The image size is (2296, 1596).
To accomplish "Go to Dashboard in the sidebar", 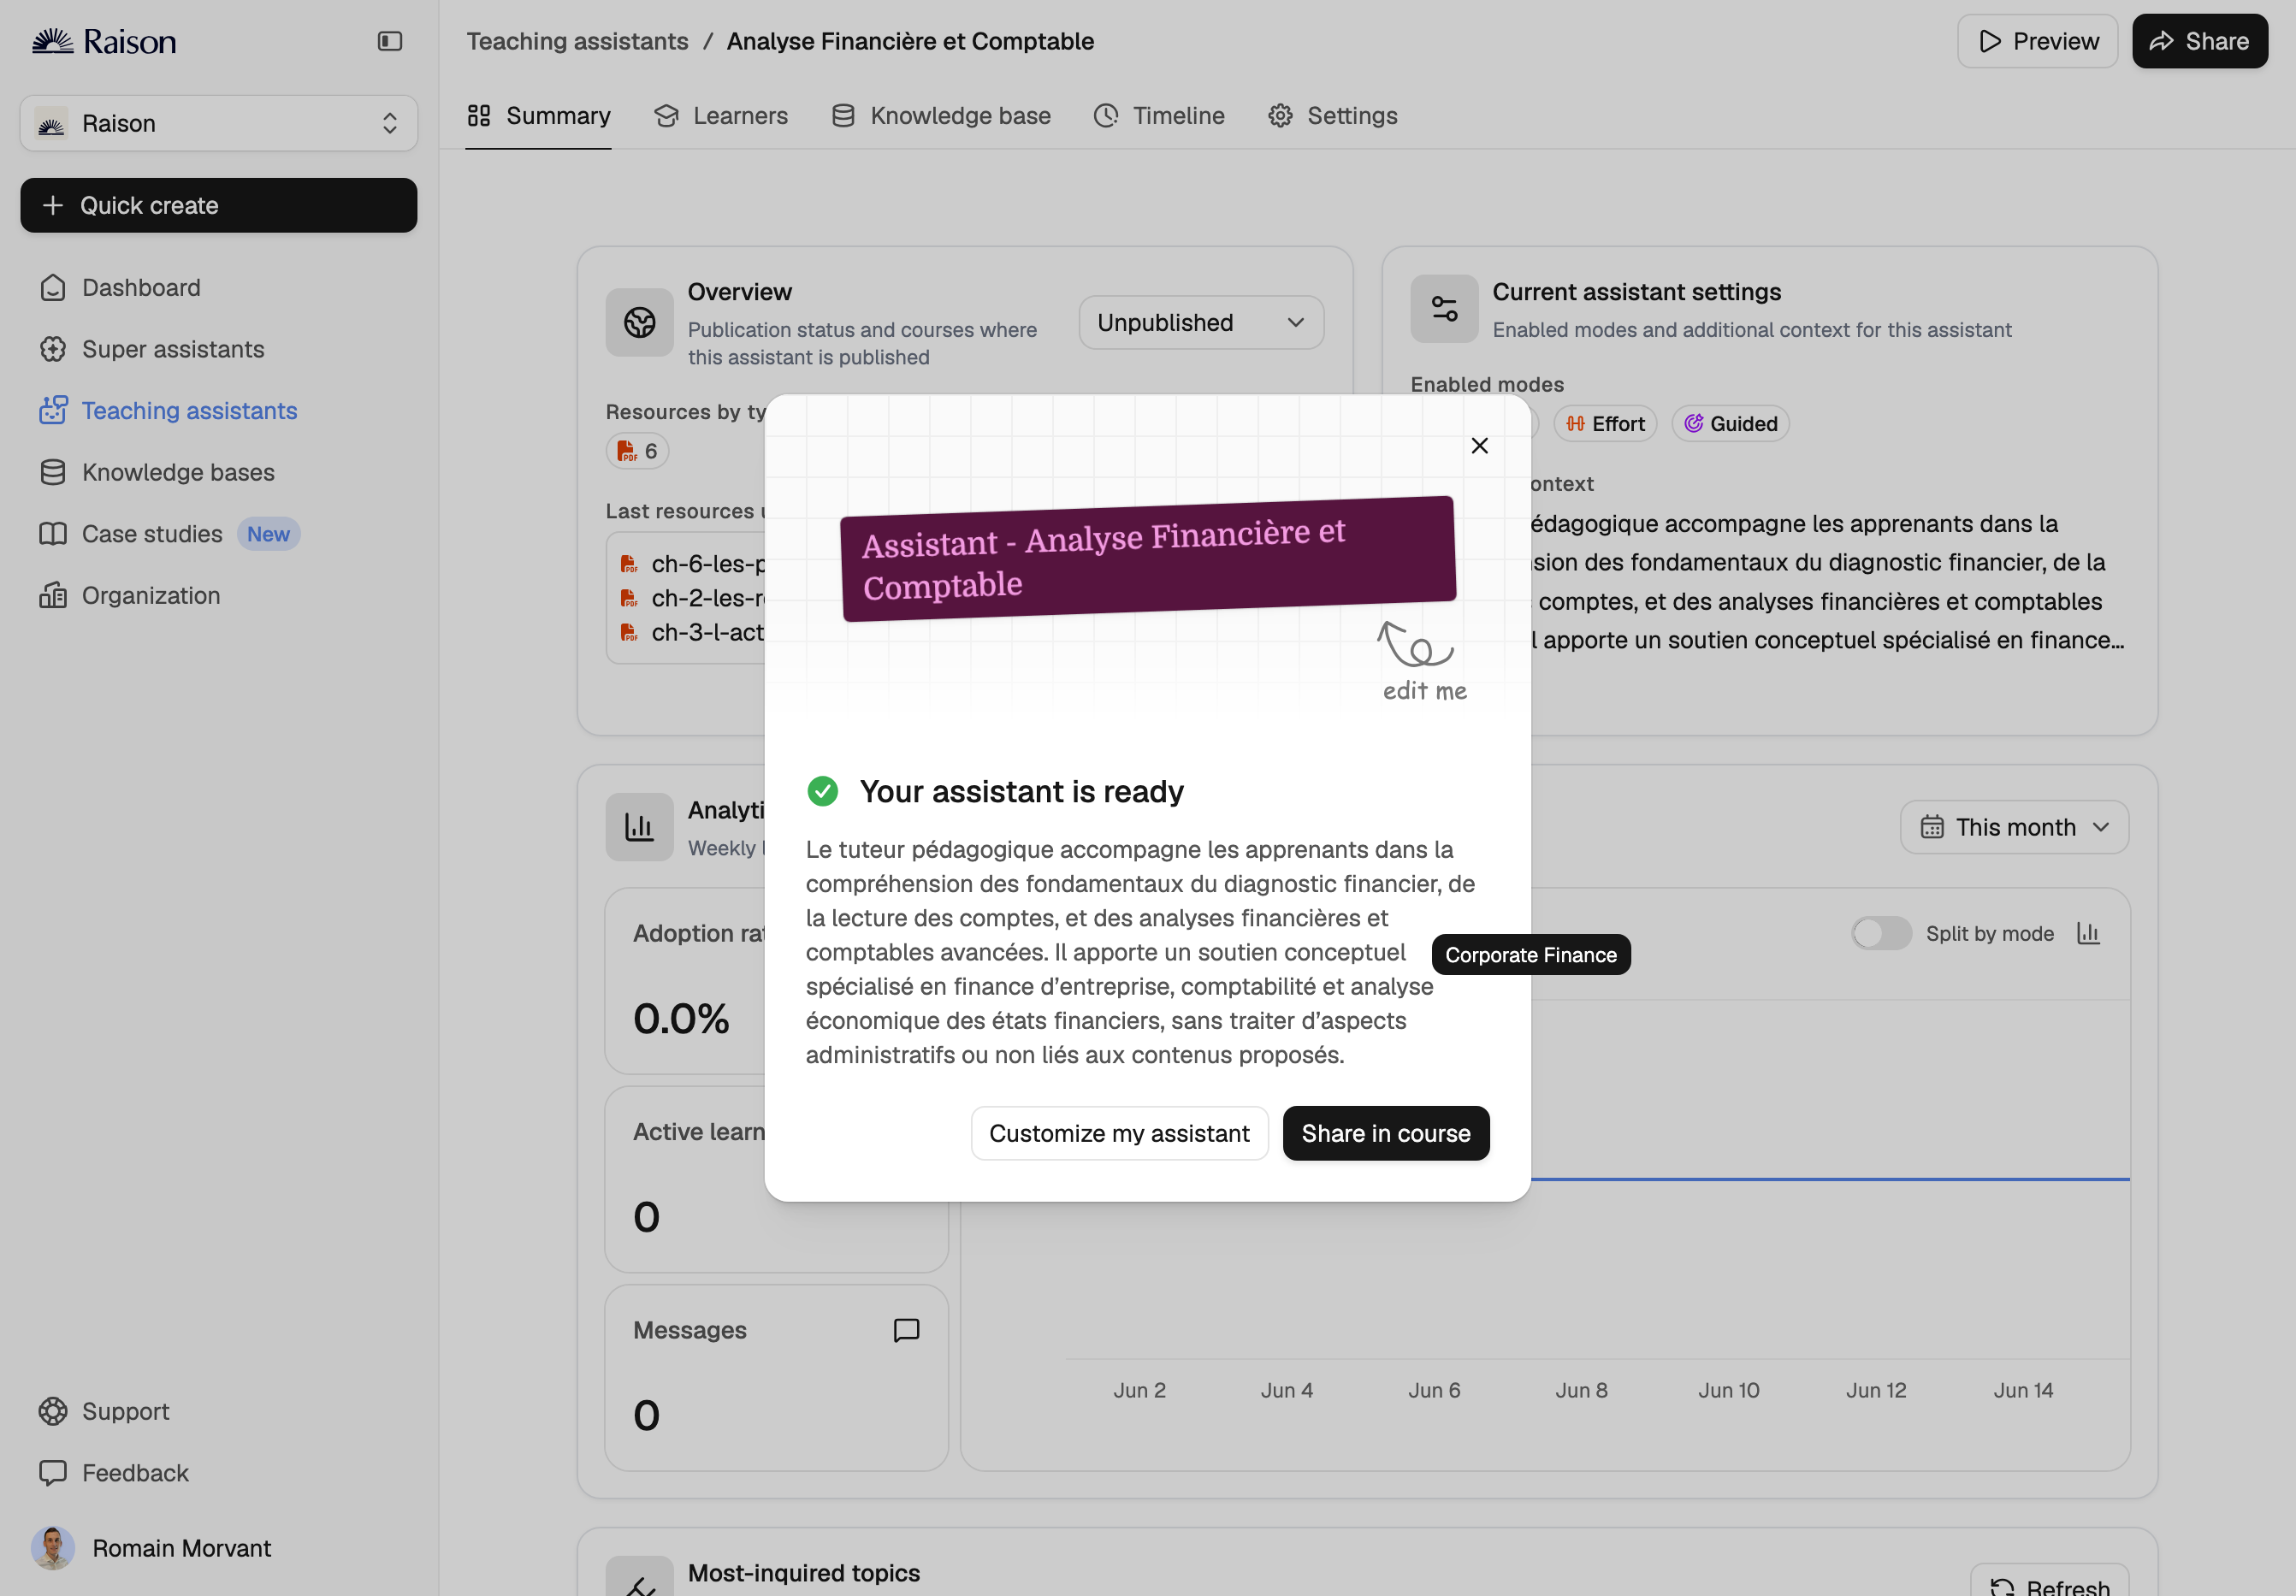I will tap(141, 288).
